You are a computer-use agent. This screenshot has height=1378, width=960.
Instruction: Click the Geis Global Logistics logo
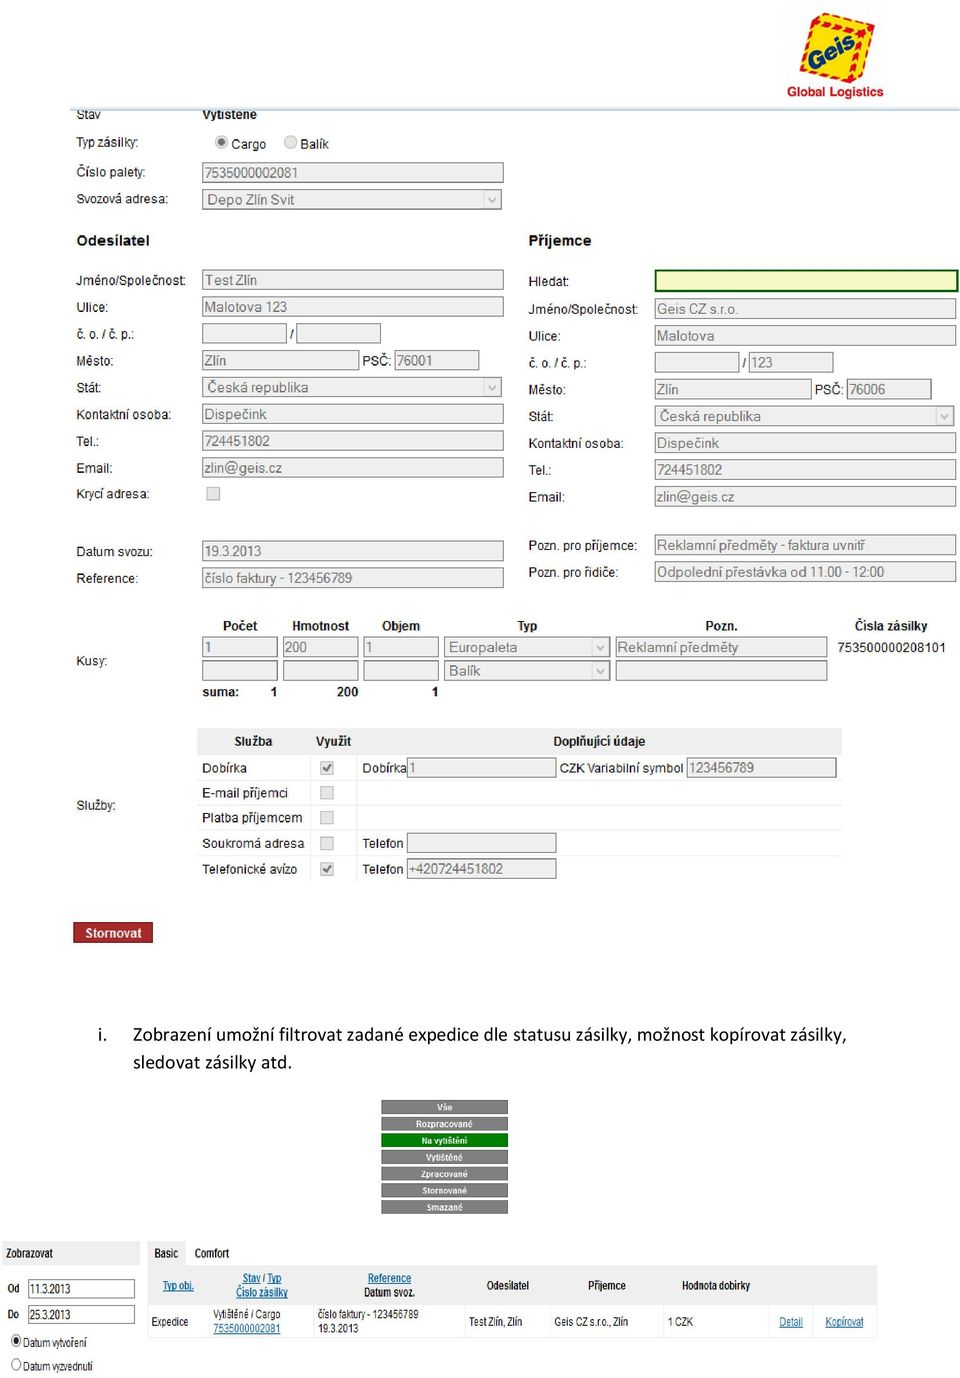click(835, 56)
